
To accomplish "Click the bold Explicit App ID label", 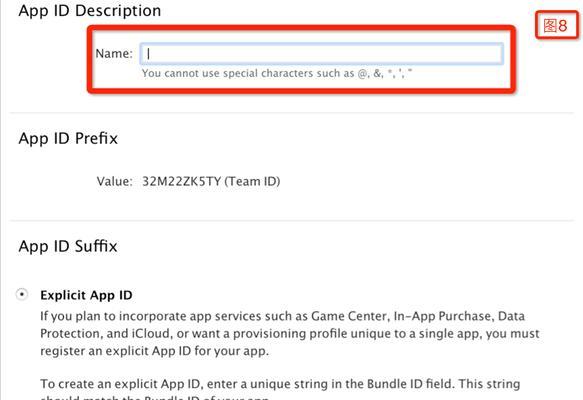I will coord(86,295).
